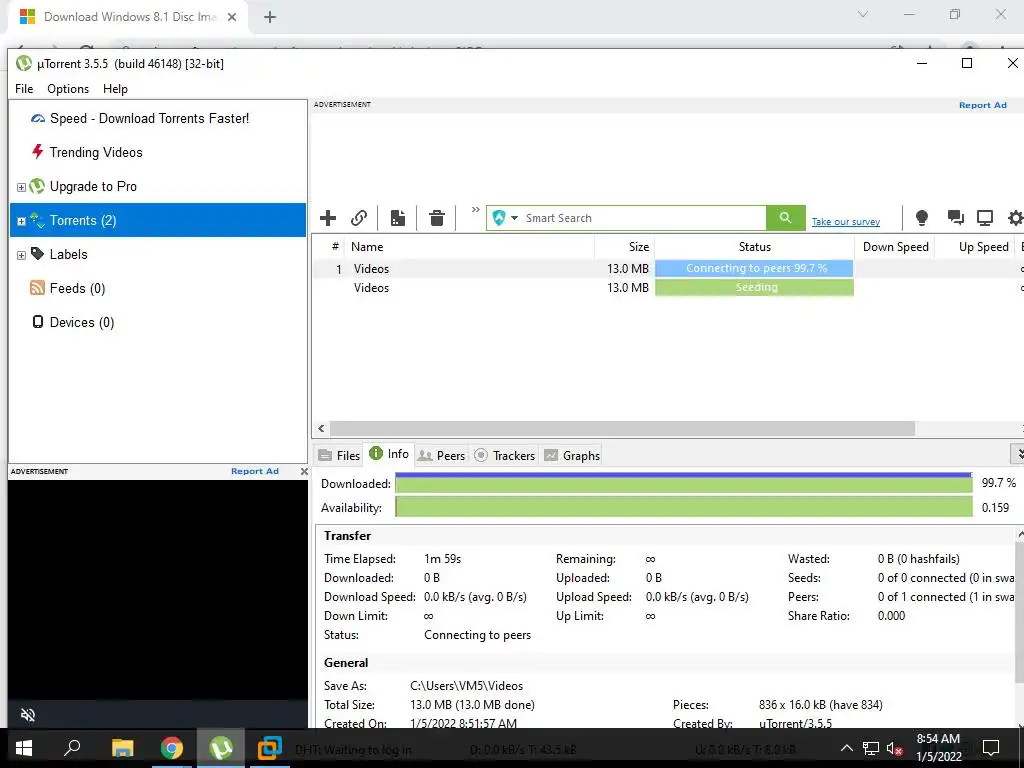The height and width of the screenshot is (768, 1024).
Task: Click the lightbulb icon in toolbar
Action: pos(921,218)
